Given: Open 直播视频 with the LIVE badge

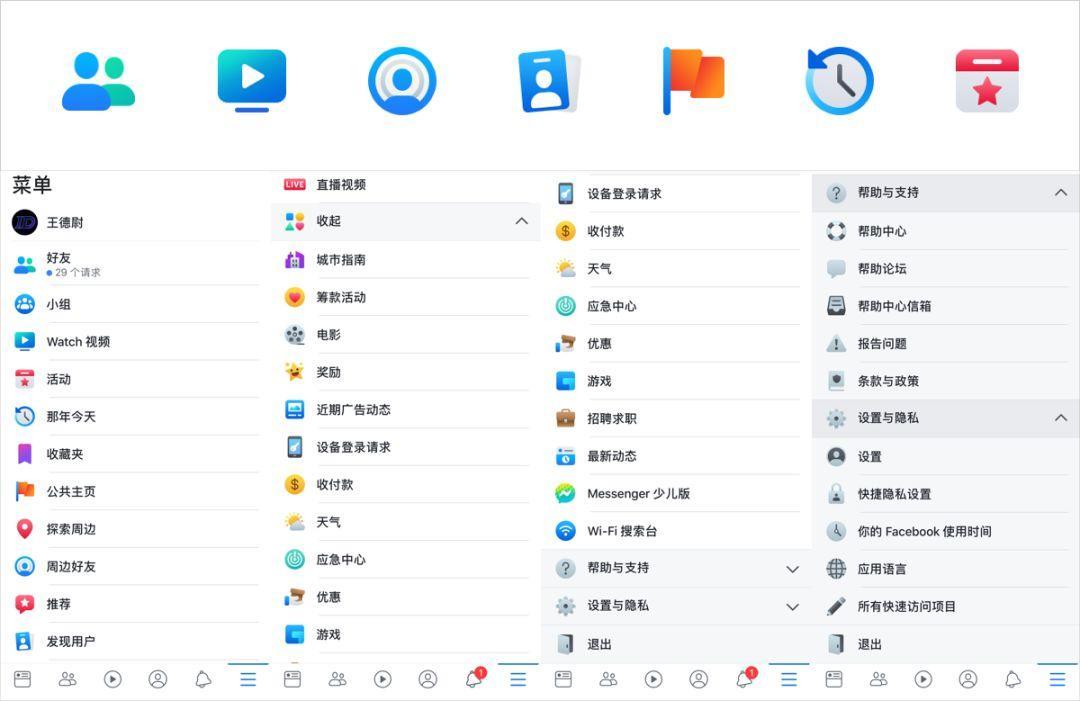Looking at the screenshot, I should tap(294, 185).
